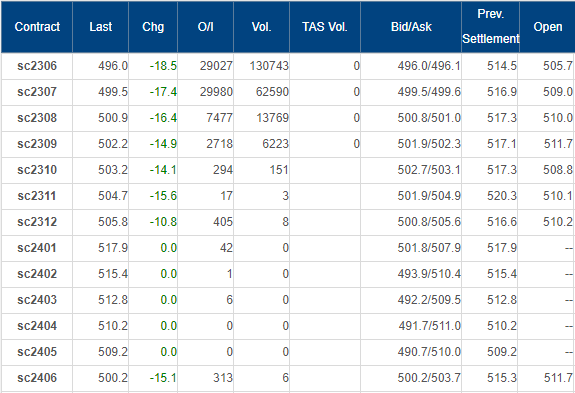The width and height of the screenshot is (575, 393).
Task: Click the TAS Vol. column header
Action: tap(325, 27)
